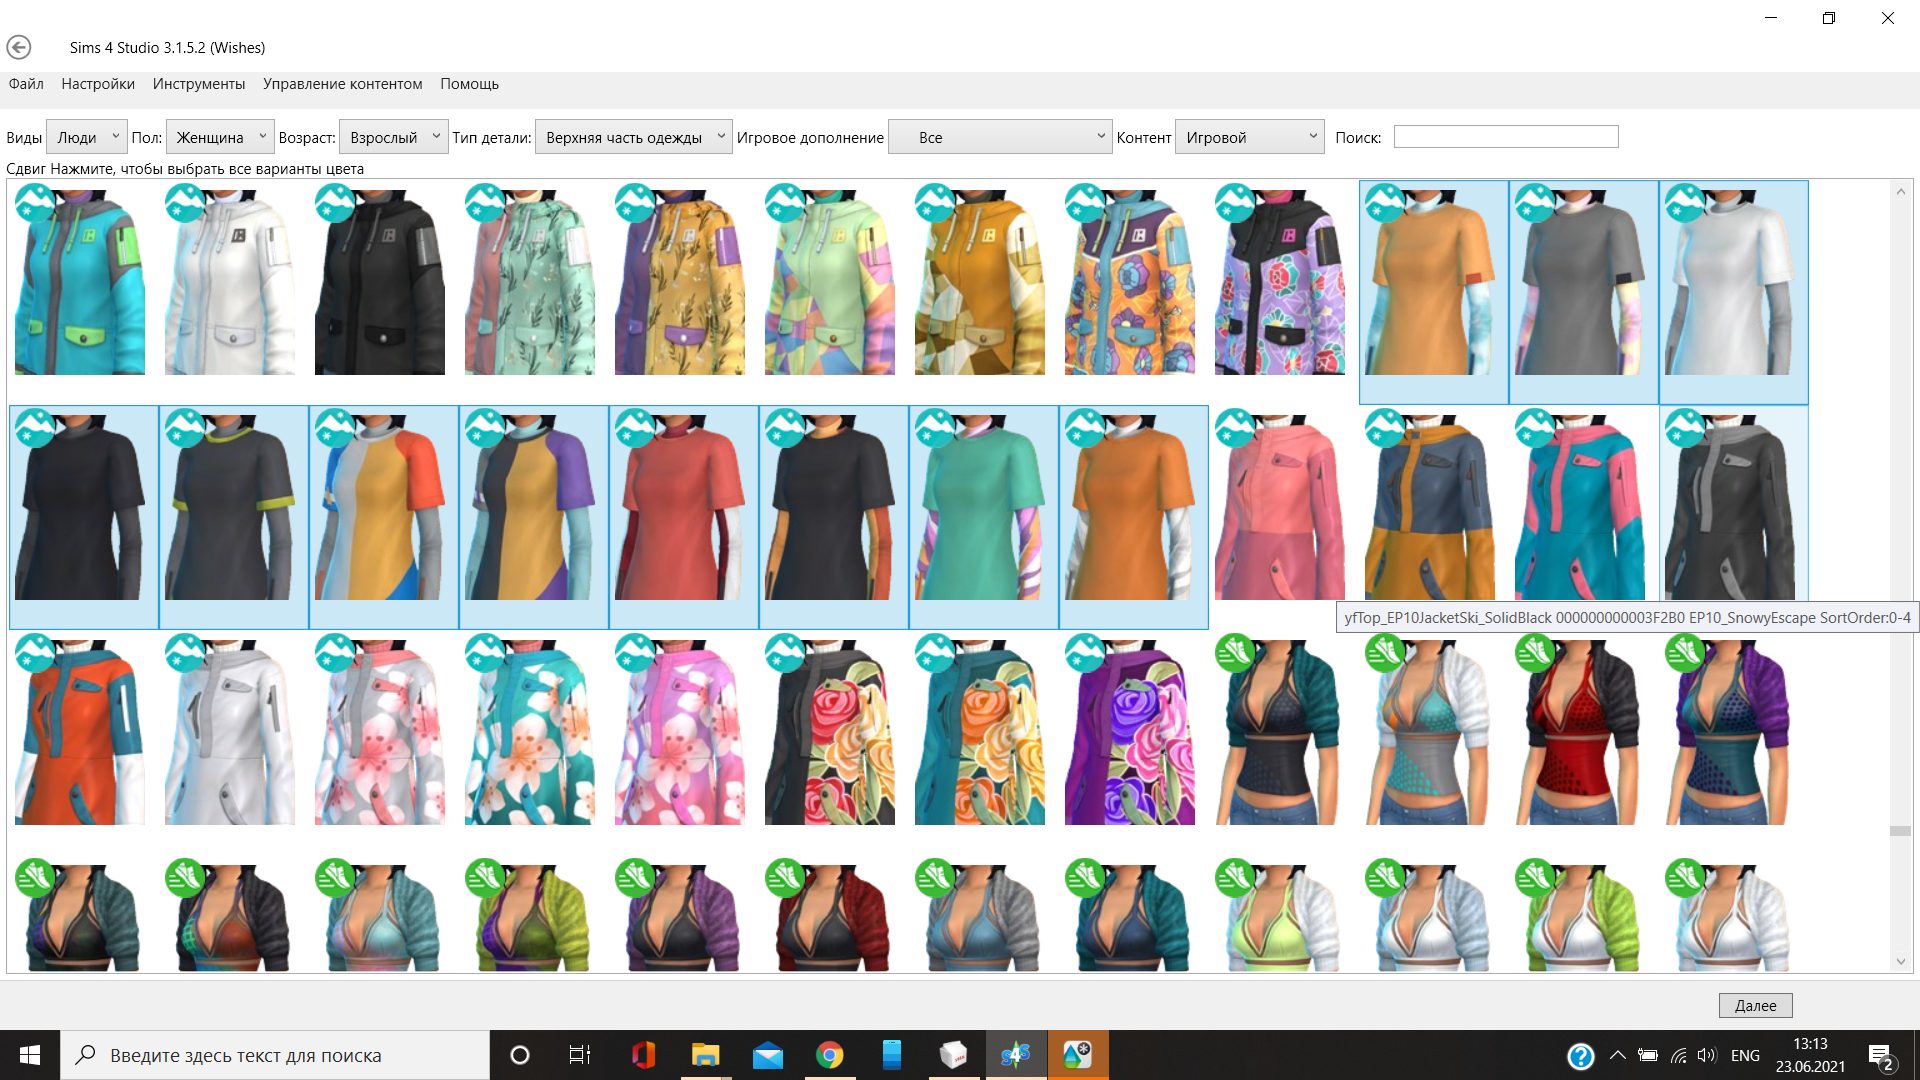Open File Explorer from taskbar
This screenshot has height=1080, width=1920.
705,1055
